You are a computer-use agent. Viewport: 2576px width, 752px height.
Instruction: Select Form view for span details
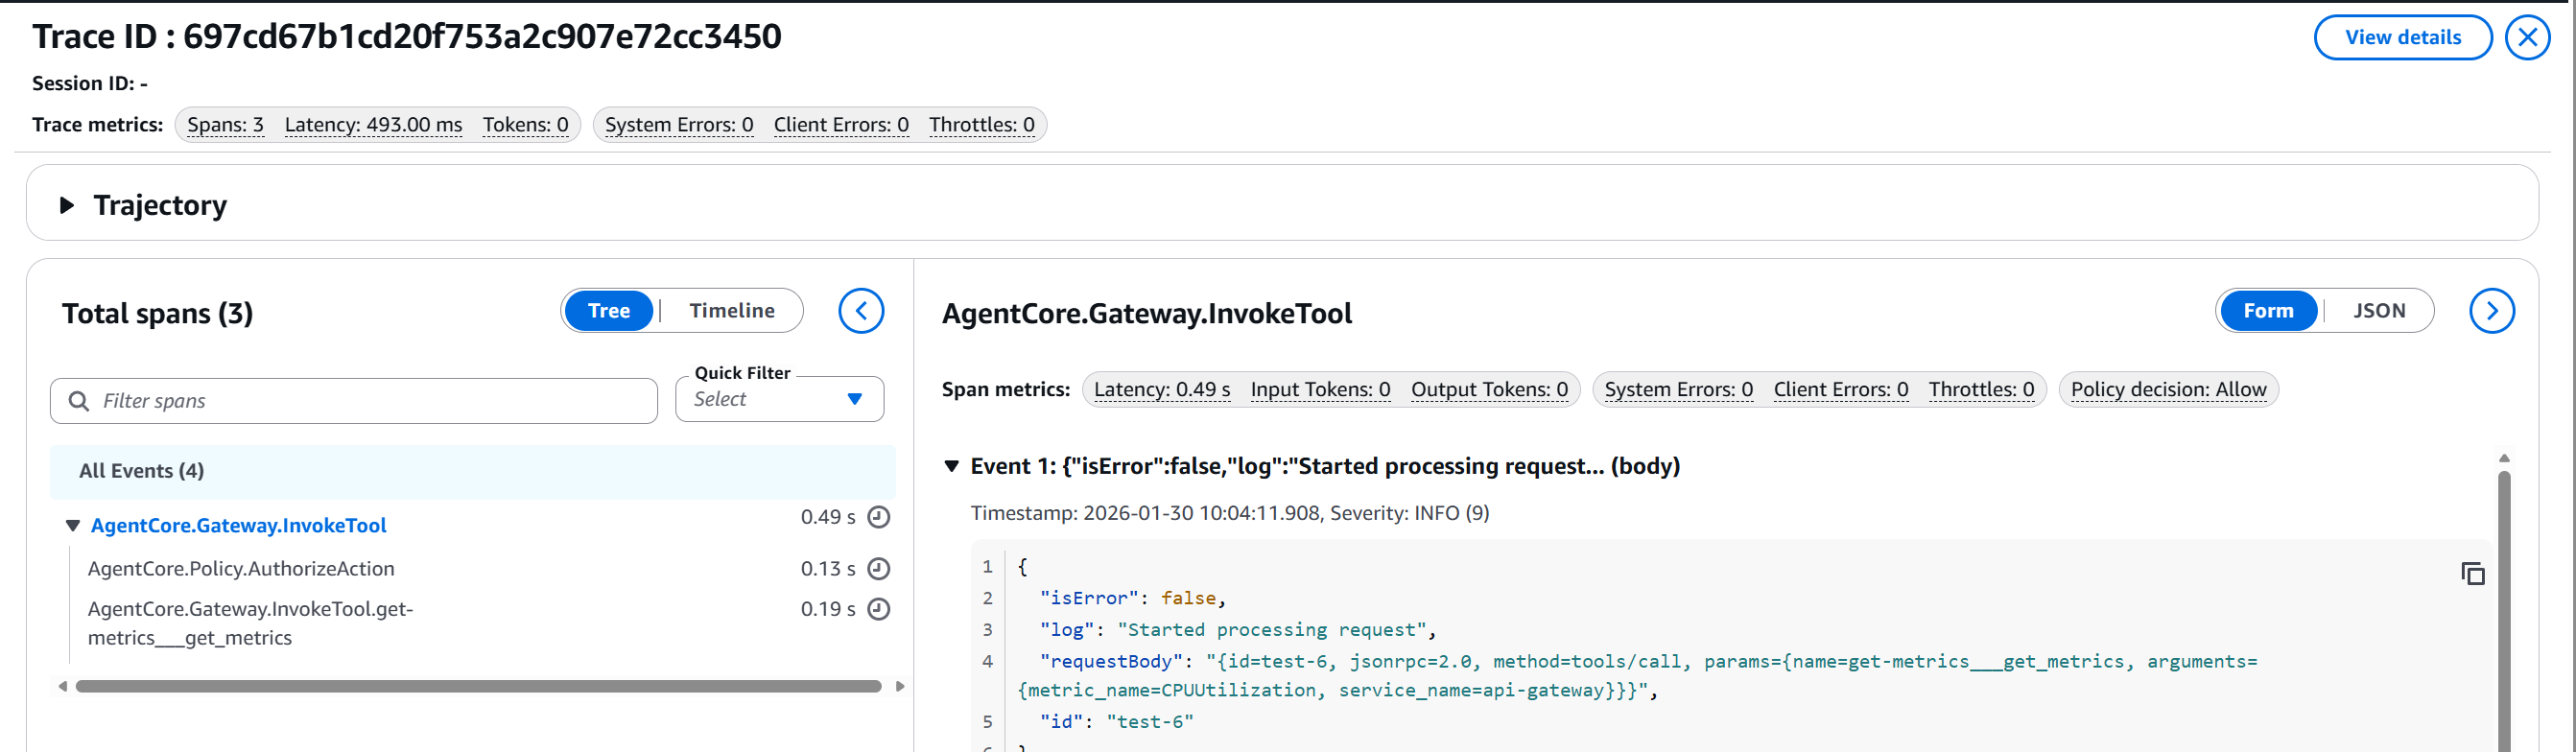coord(2267,311)
